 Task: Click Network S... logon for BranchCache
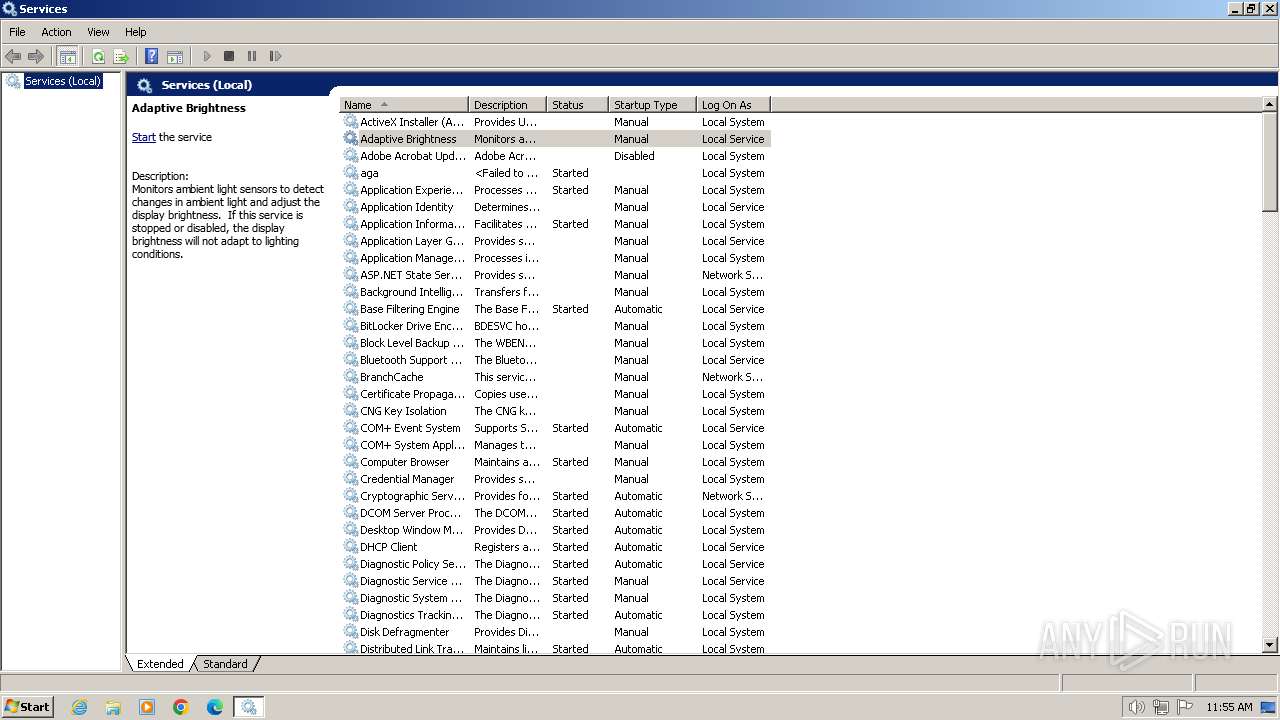732,377
